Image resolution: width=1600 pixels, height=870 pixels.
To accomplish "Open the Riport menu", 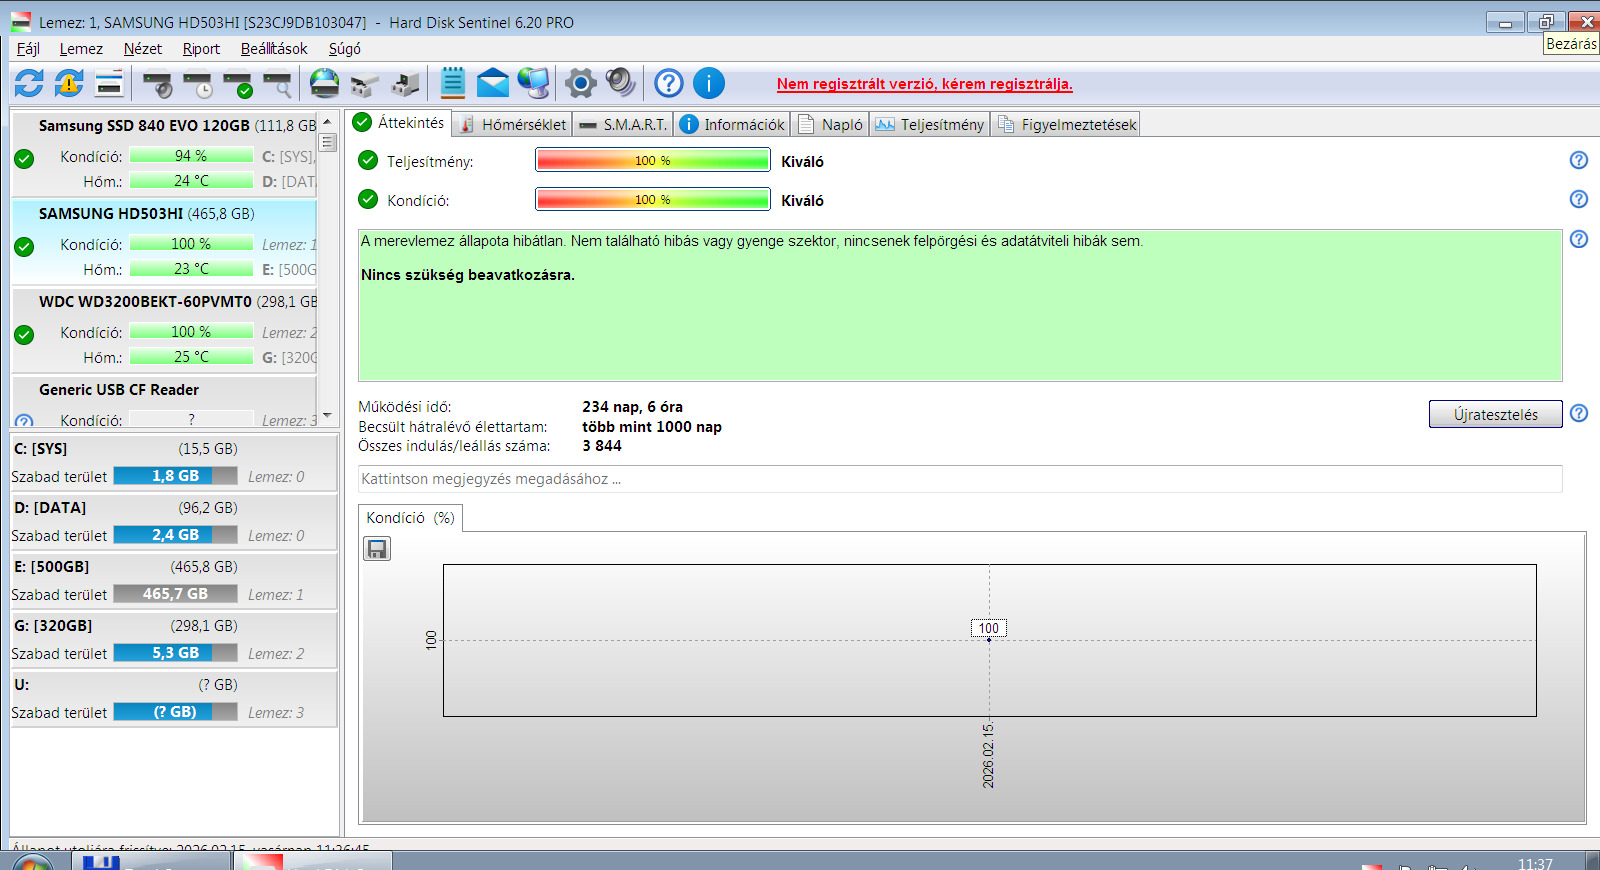I will pos(201,48).
